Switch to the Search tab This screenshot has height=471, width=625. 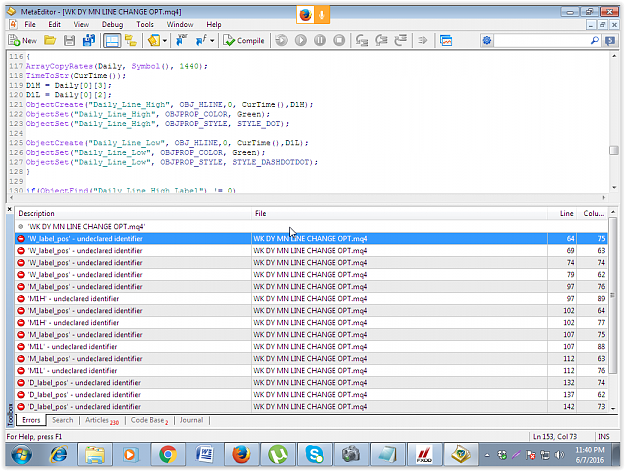63,420
